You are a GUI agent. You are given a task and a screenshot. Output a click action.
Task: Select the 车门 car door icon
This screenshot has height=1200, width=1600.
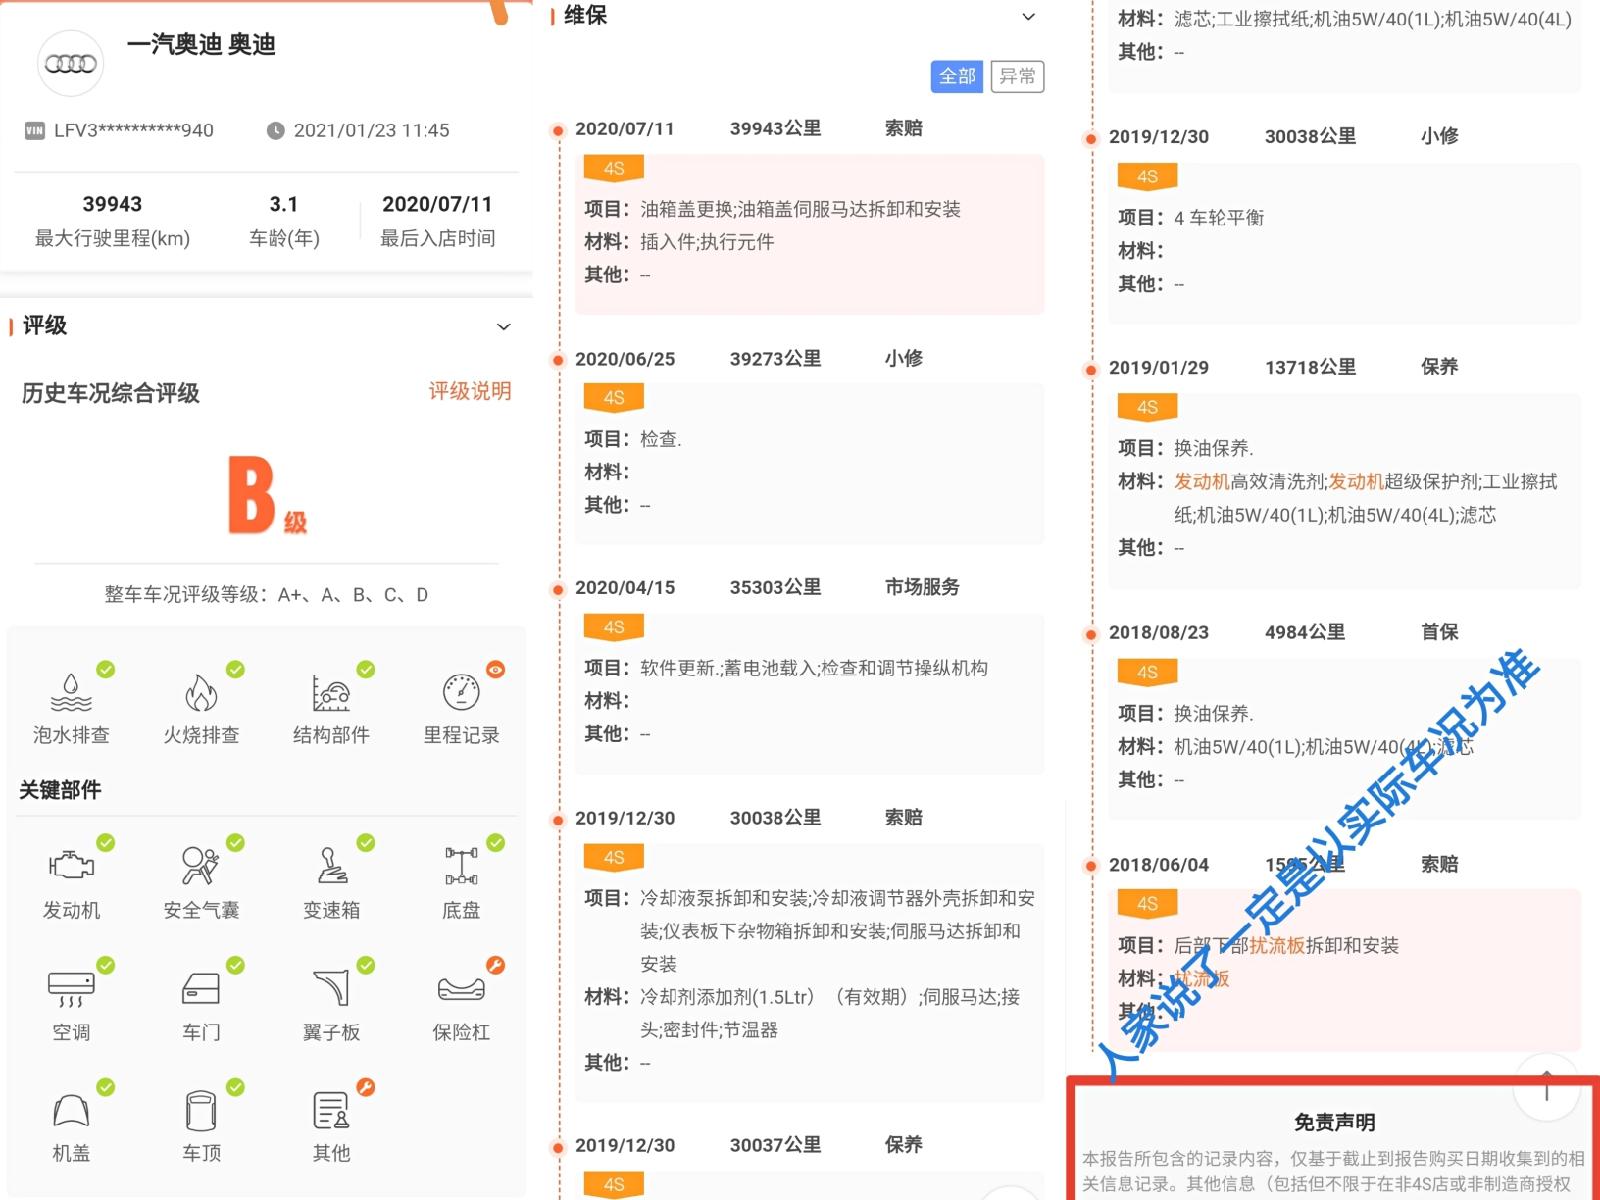[201, 988]
